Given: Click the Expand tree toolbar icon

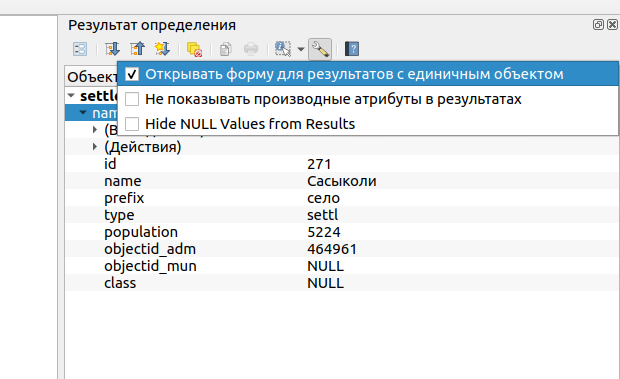Looking at the screenshot, I should pos(113,49).
